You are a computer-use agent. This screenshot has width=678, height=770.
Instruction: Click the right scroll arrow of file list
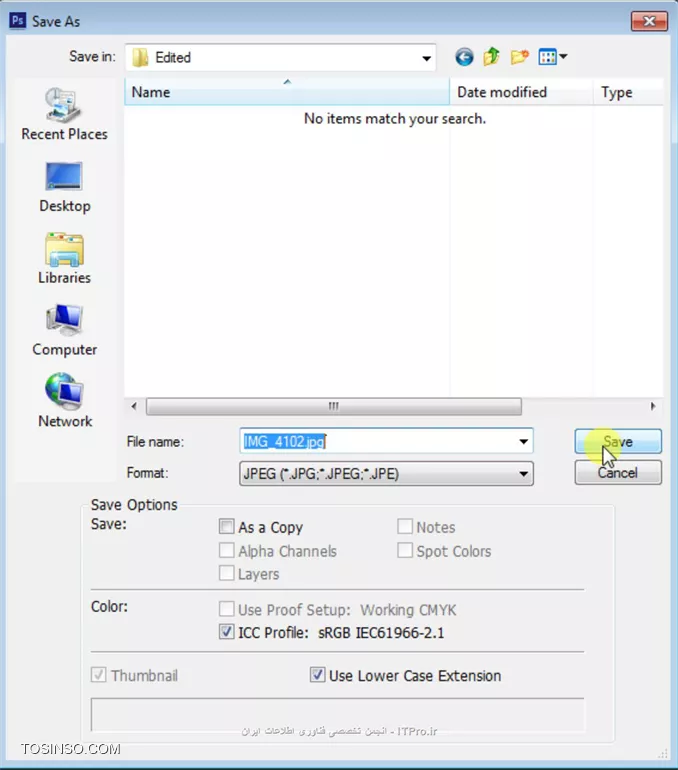(653, 406)
